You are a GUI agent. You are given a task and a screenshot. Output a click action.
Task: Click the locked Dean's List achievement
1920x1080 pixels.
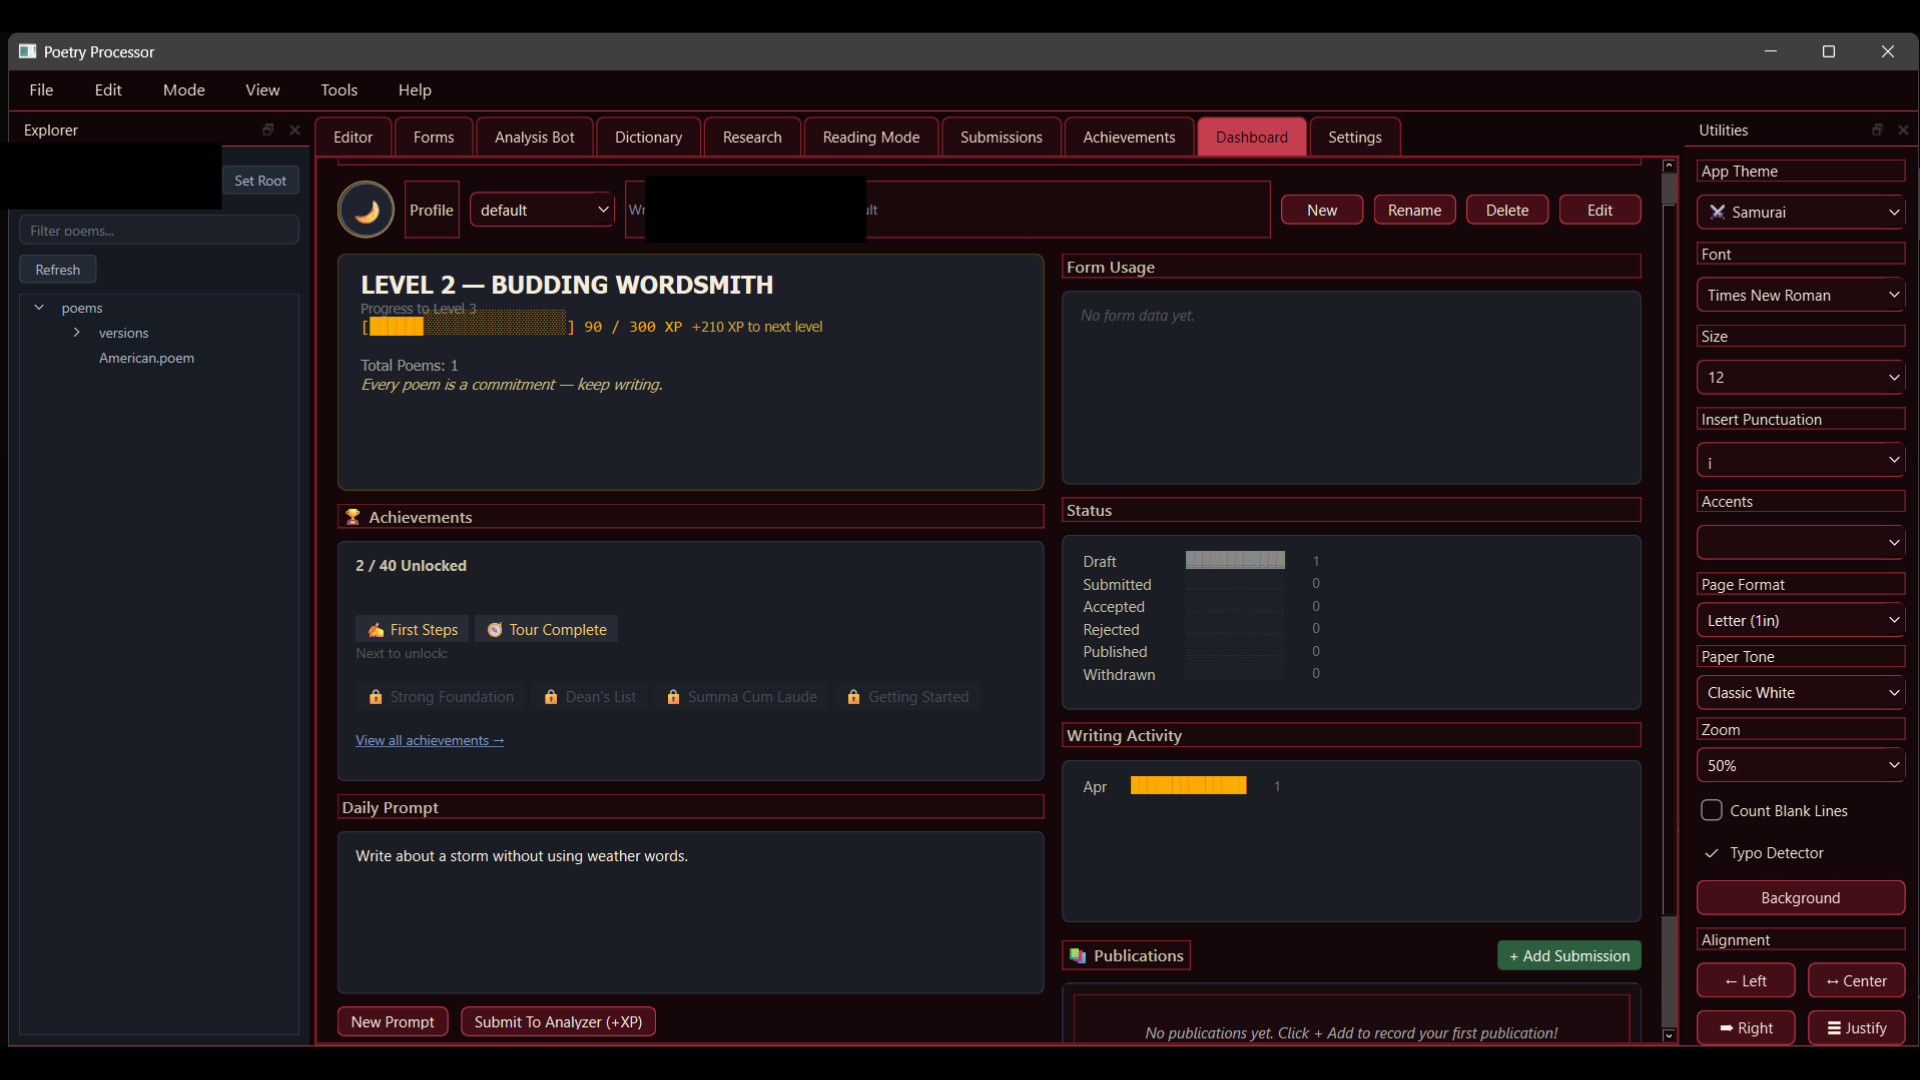[590, 697]
